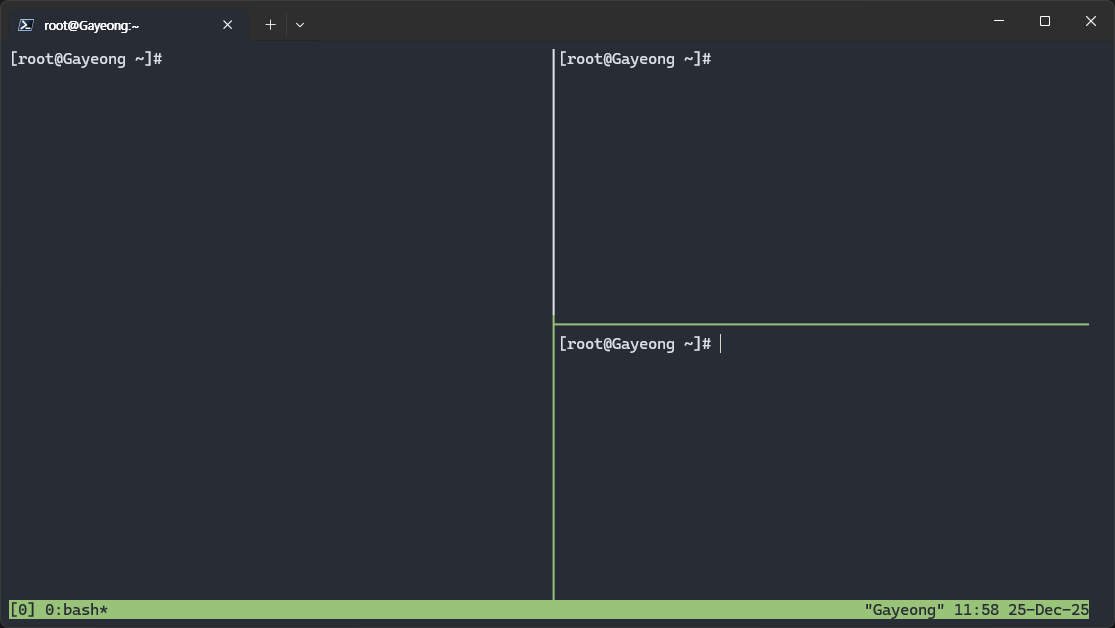
Task: Click the empty title bar area right of tabs
Action: [640, 21]
